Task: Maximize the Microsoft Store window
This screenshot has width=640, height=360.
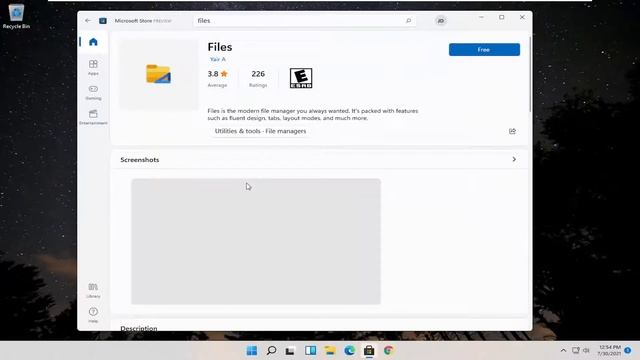Action: tap(502, 17)
